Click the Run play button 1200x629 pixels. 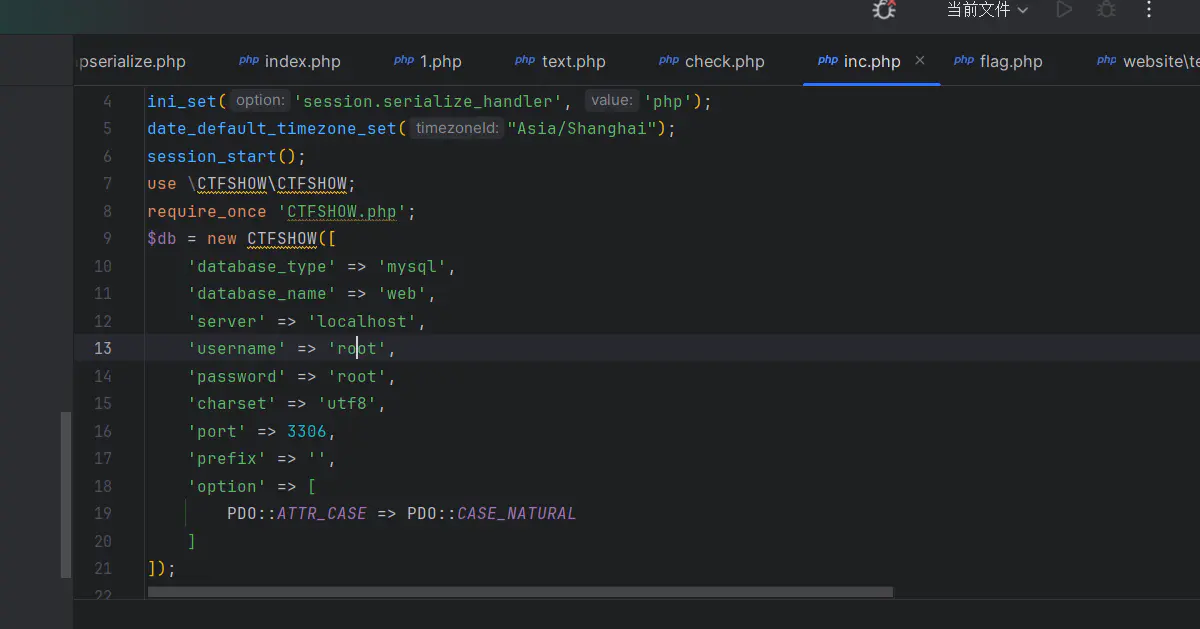pyautogui.click(x=1064, y=10)
